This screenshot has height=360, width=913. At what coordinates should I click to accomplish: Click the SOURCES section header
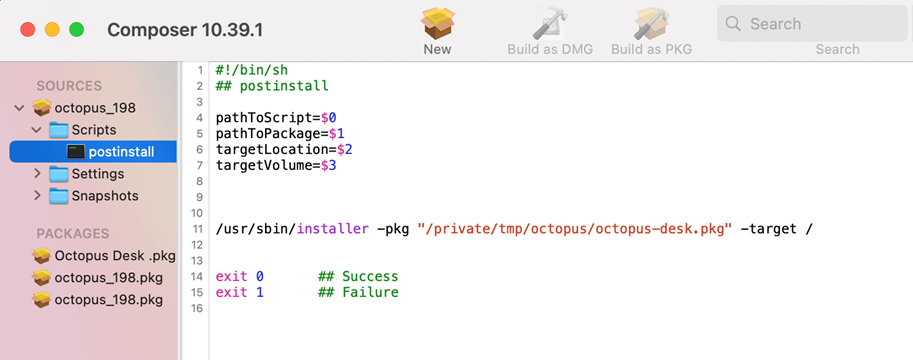click(x=69, y=86)
